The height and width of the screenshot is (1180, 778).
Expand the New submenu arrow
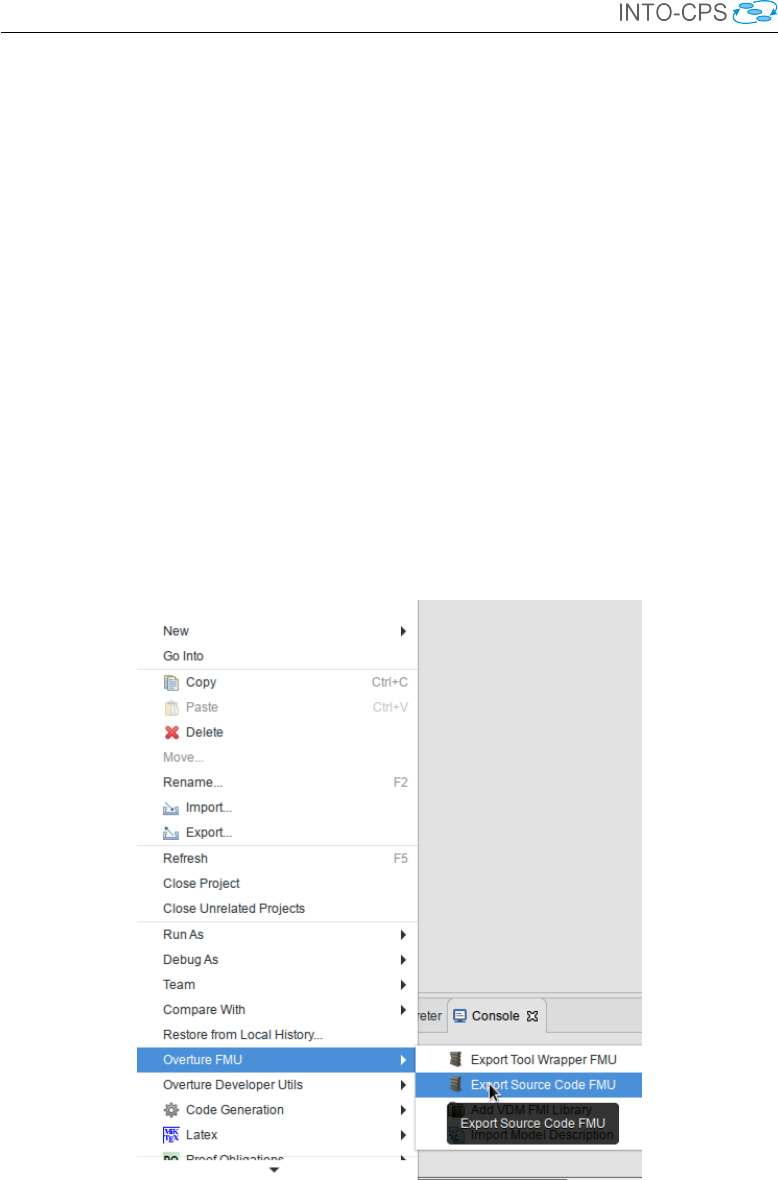403,631
